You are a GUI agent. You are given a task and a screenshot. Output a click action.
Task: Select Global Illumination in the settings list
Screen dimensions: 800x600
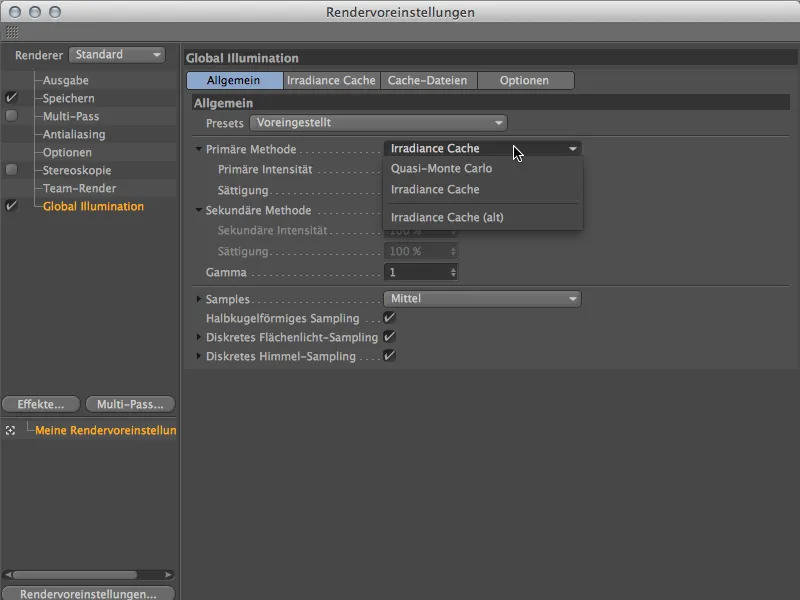point(93,206)
